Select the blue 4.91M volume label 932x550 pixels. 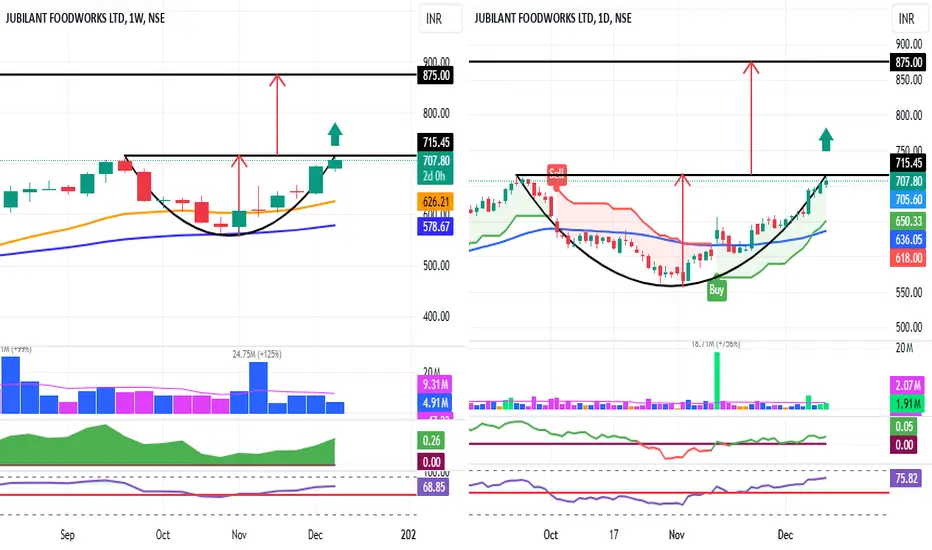436,403
